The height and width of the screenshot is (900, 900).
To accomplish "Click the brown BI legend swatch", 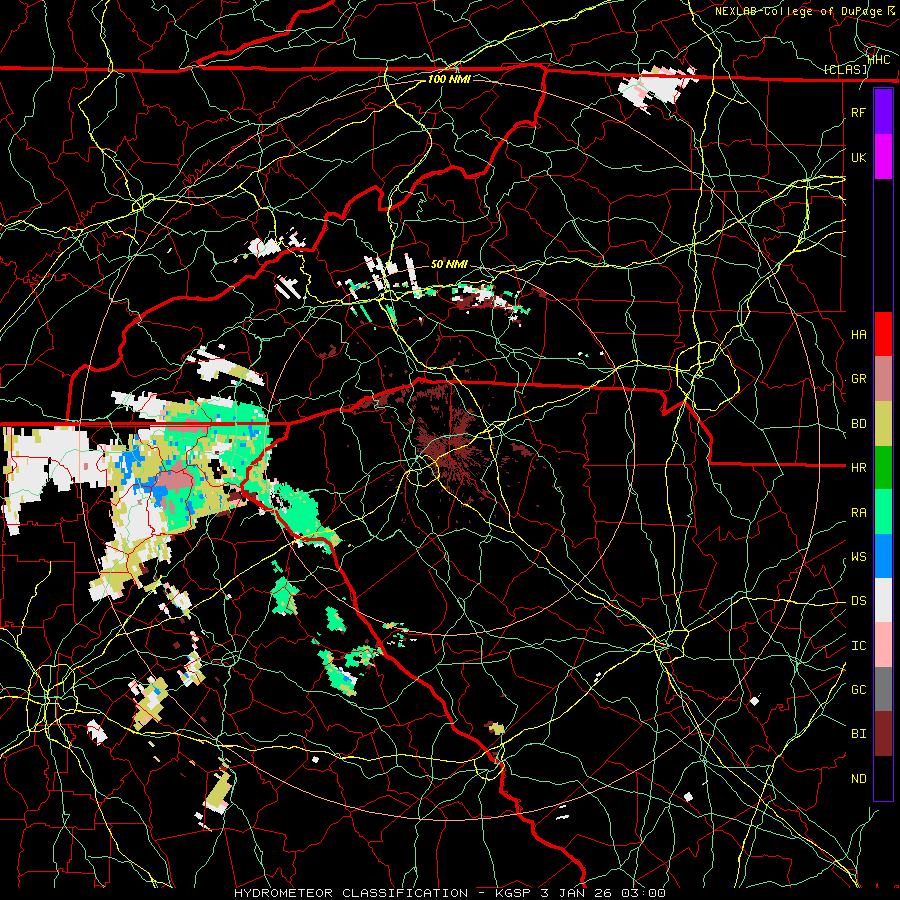I will point(883,734).
